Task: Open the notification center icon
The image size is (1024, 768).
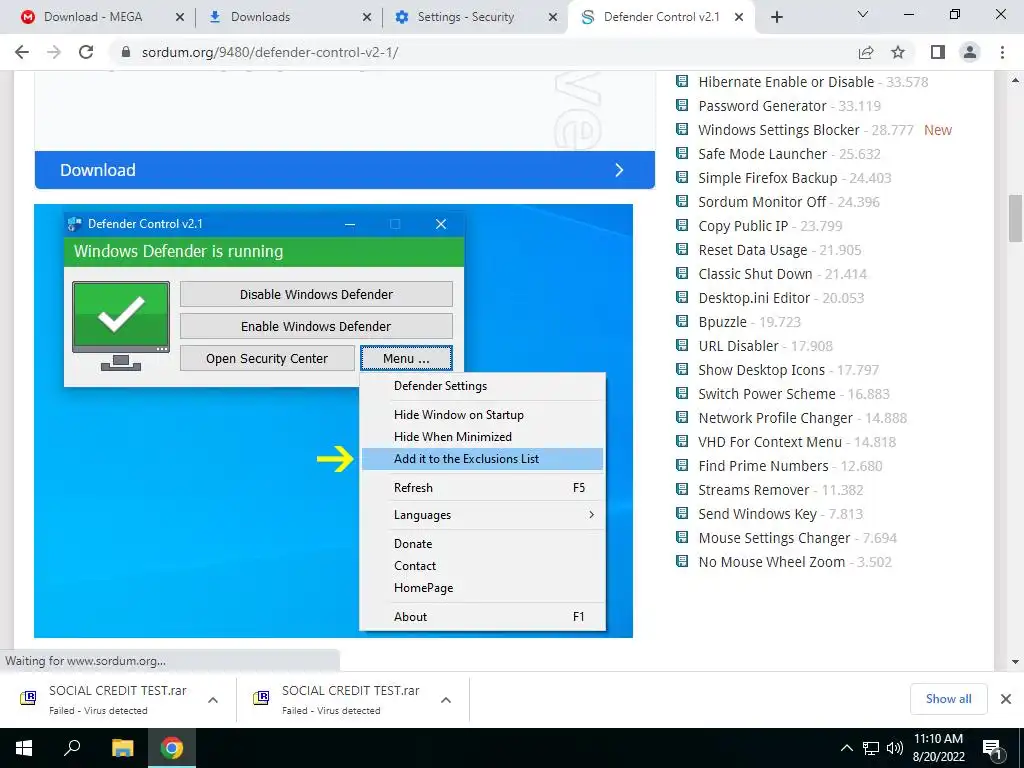Action: coord(992,749)
